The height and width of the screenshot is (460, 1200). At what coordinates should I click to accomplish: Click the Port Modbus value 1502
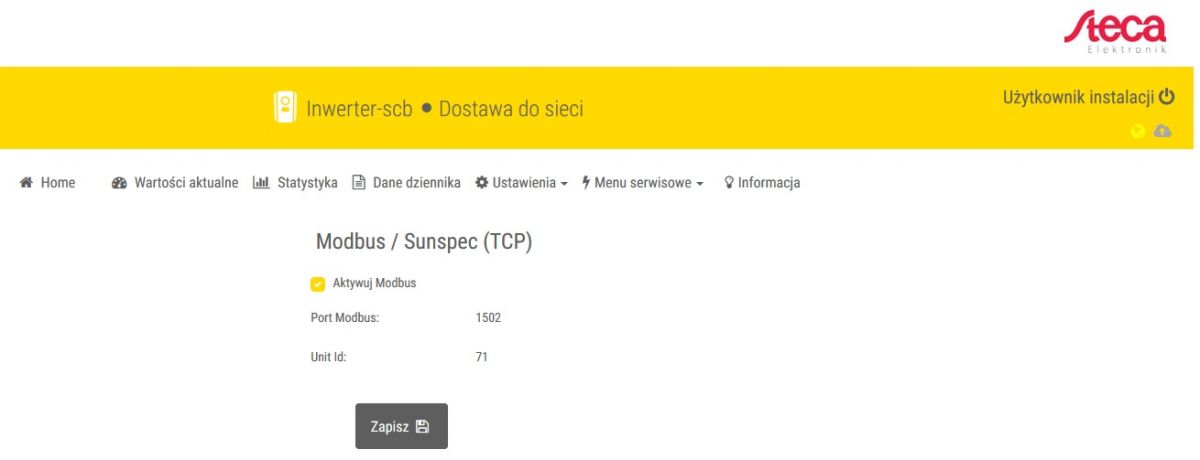coord(488,318)
